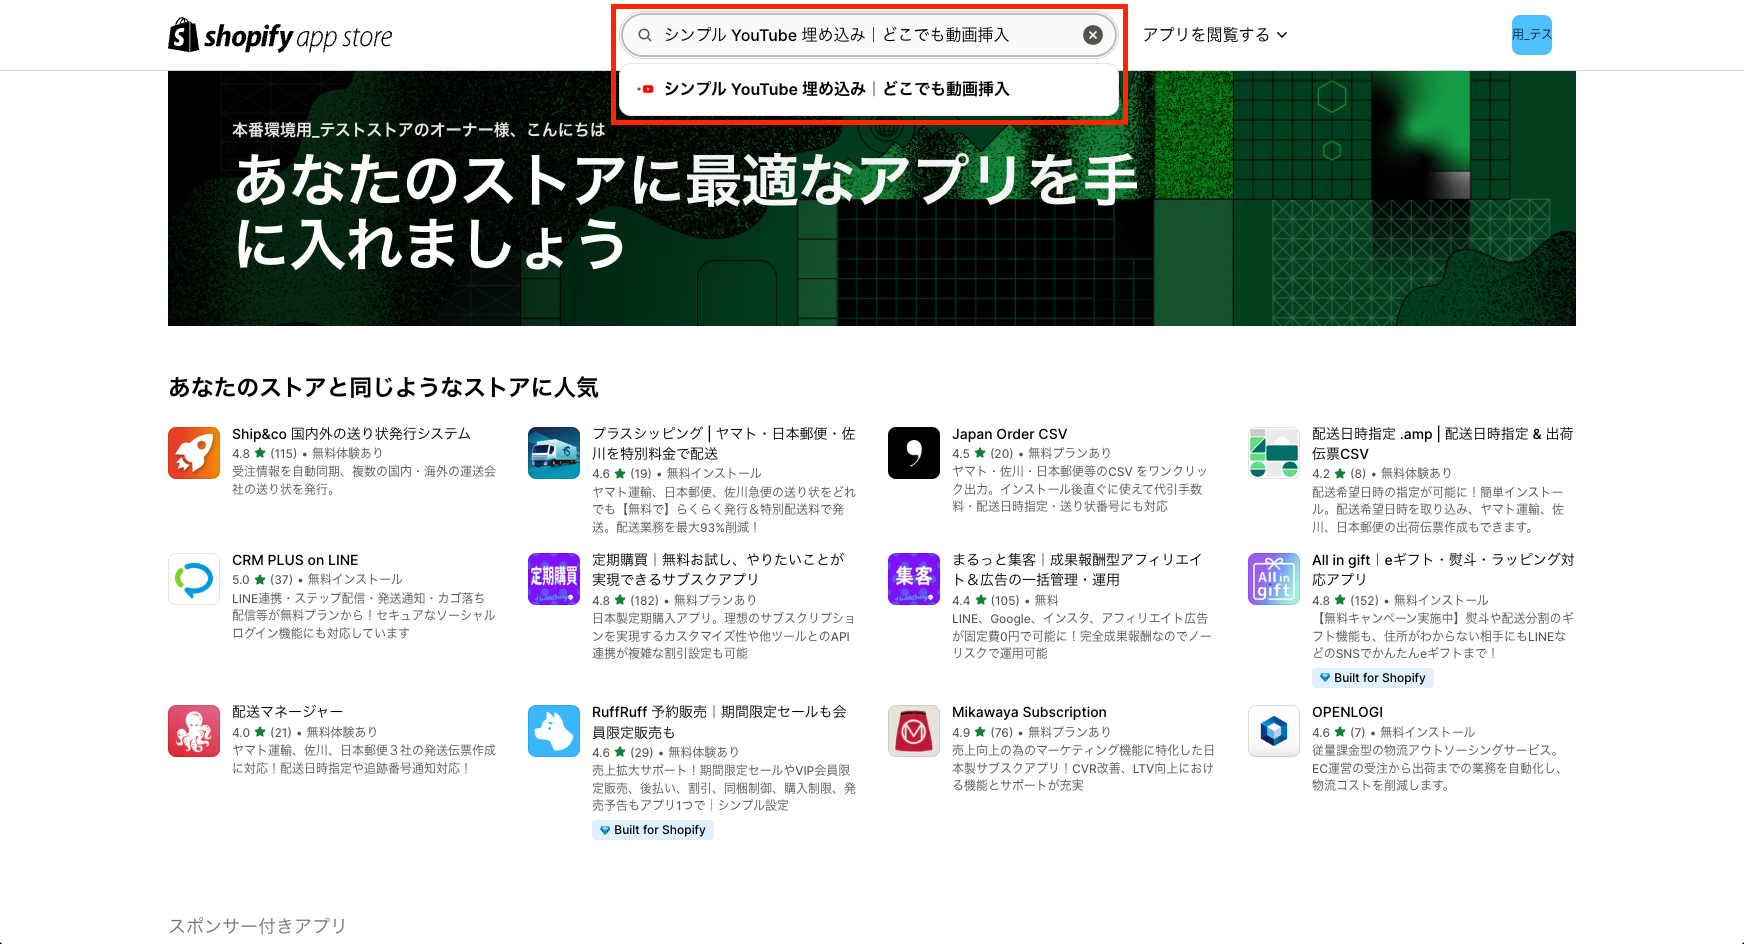Viewport: 1744px width, 944px height.
Task: Open the 配送日時指定 .amp app link
Action: [x=1440, y=433]
